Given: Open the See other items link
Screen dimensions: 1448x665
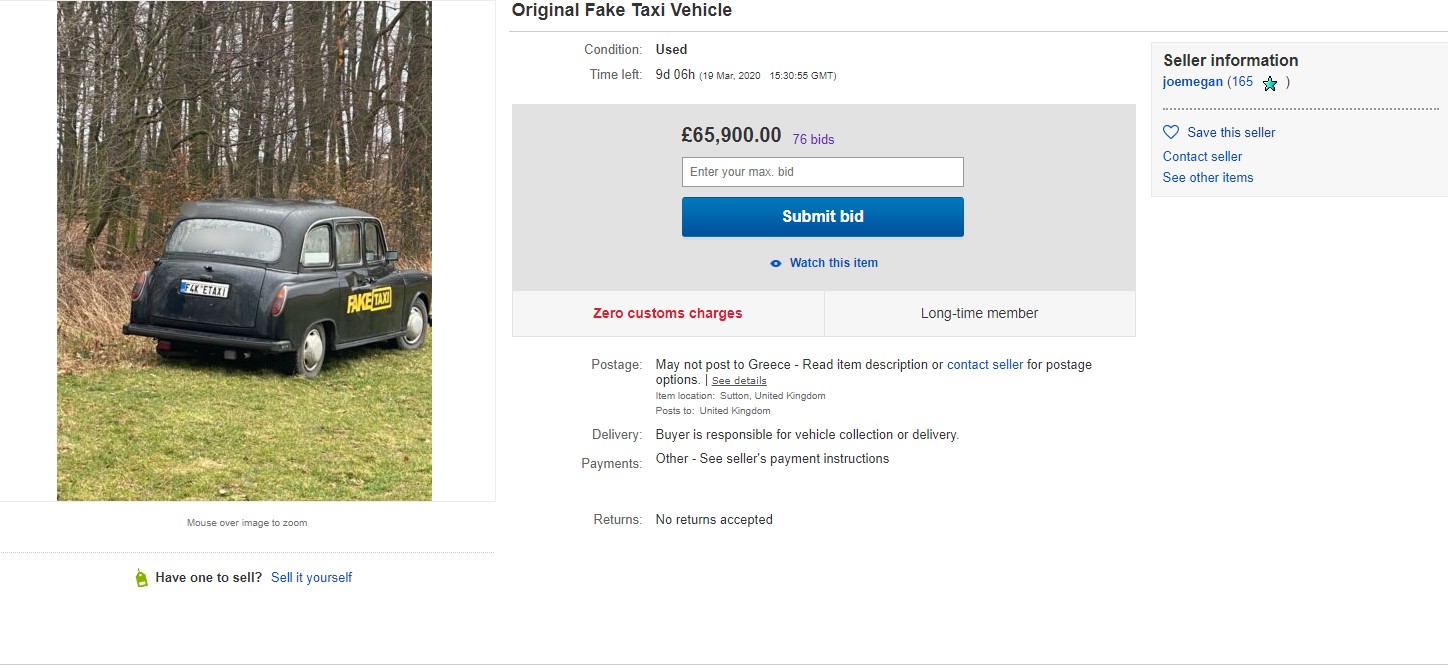Looking at the screenshot, I should [x=1207, y=177].
